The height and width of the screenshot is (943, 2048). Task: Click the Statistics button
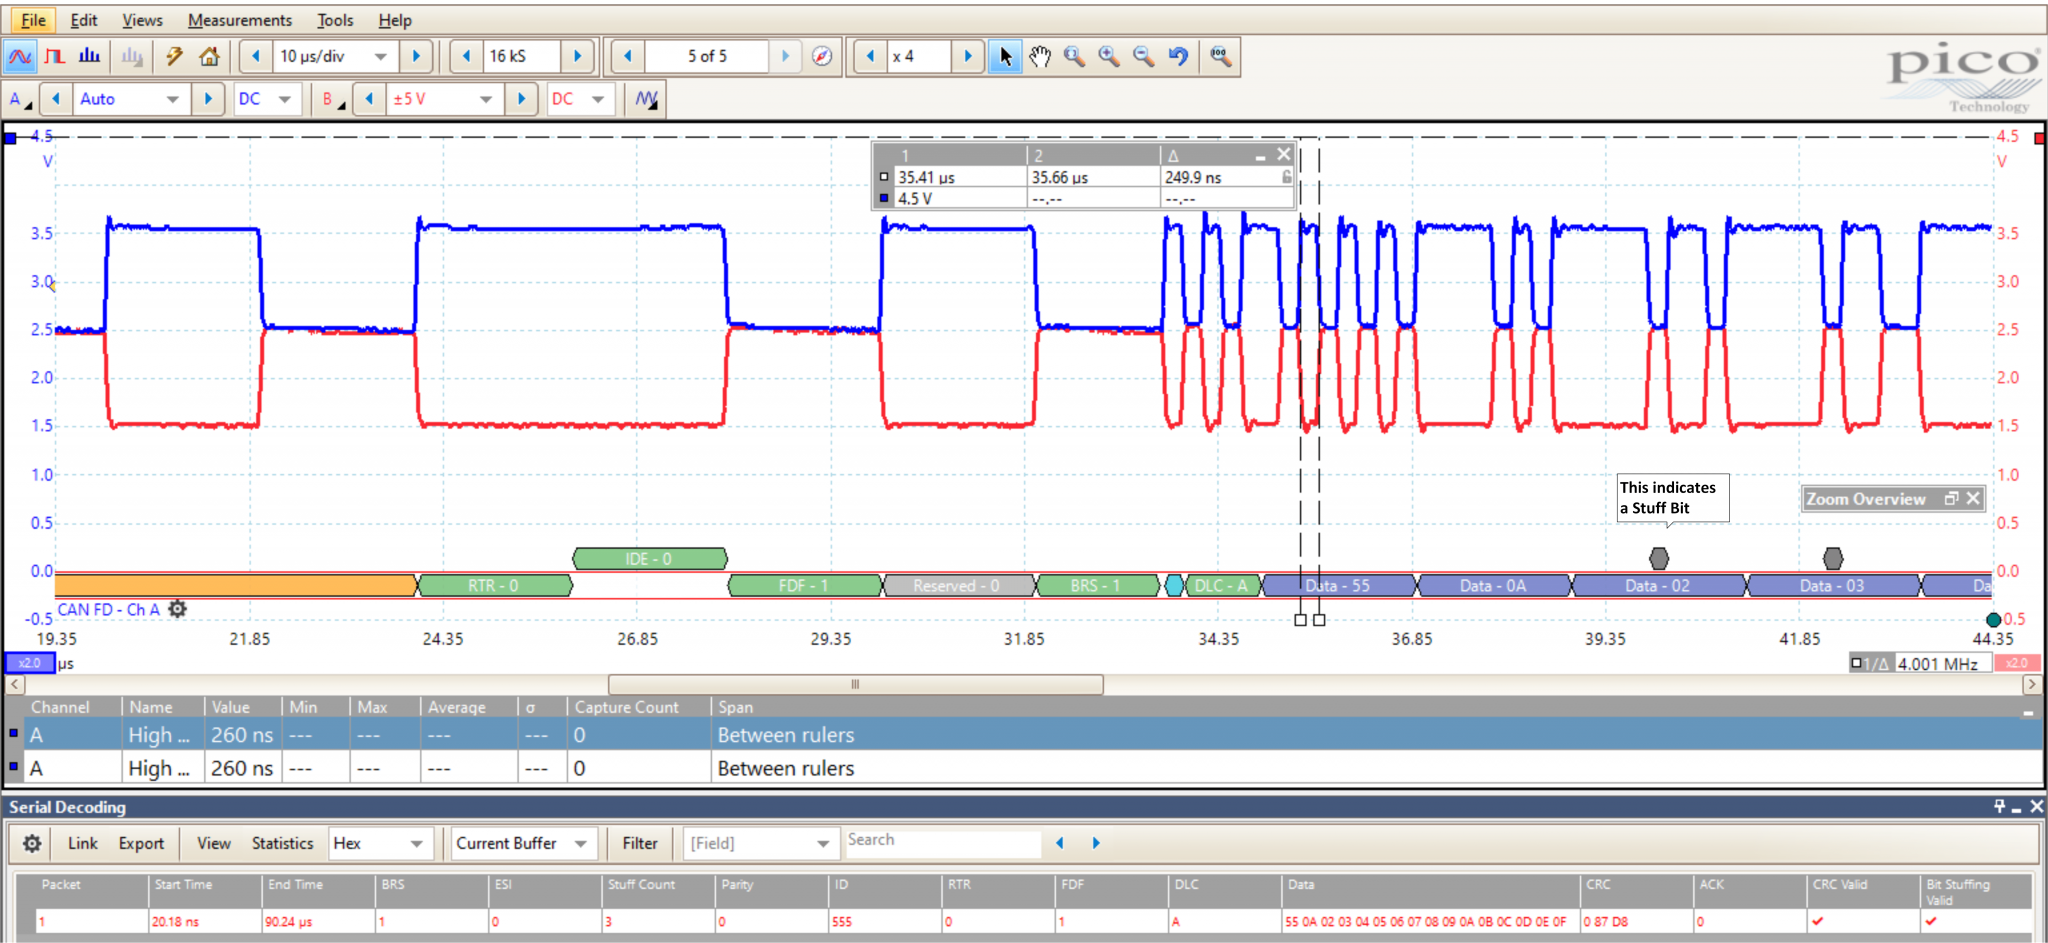coord(282,844)
